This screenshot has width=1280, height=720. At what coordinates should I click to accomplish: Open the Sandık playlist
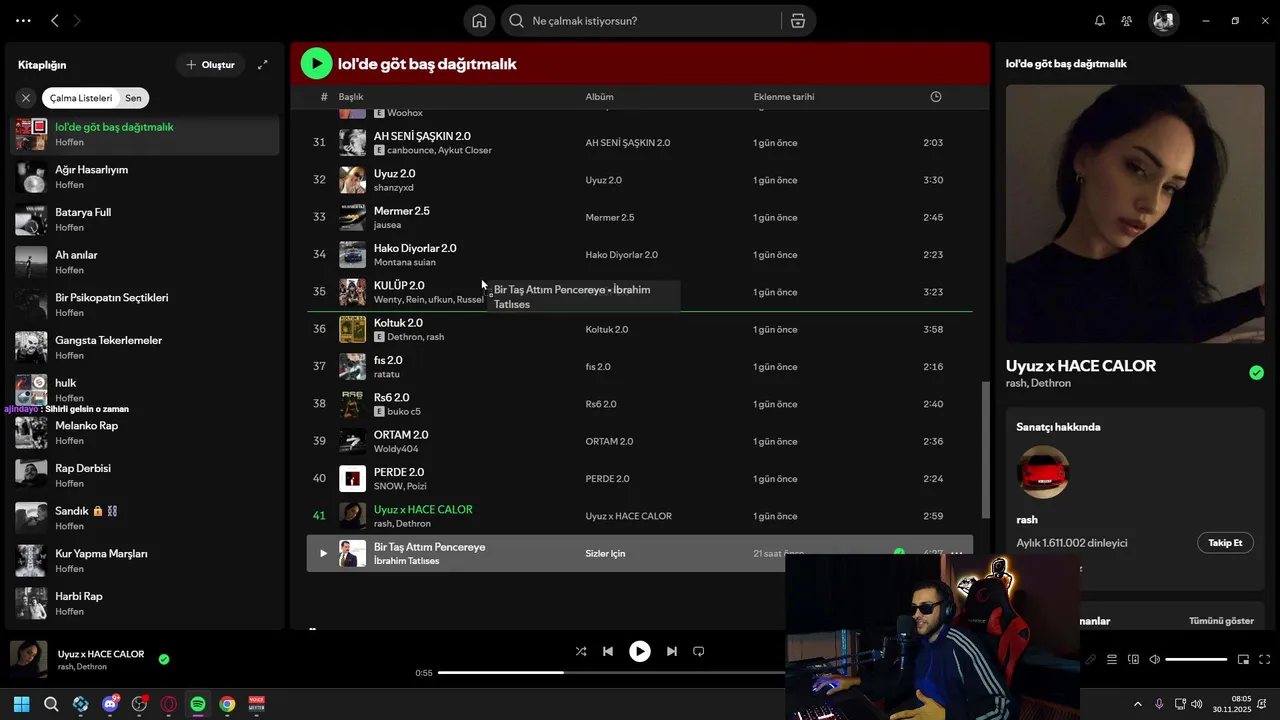(x=145, y=518)
